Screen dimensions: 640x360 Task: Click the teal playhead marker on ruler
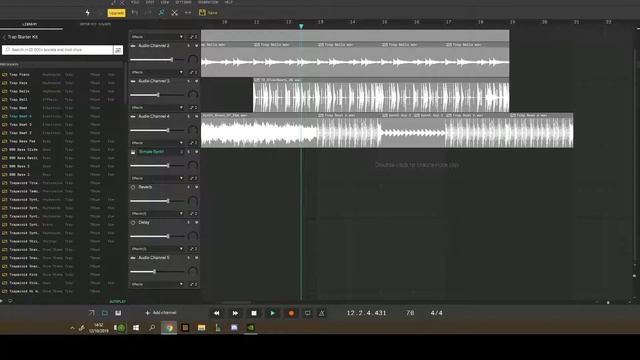pos(301,26)
